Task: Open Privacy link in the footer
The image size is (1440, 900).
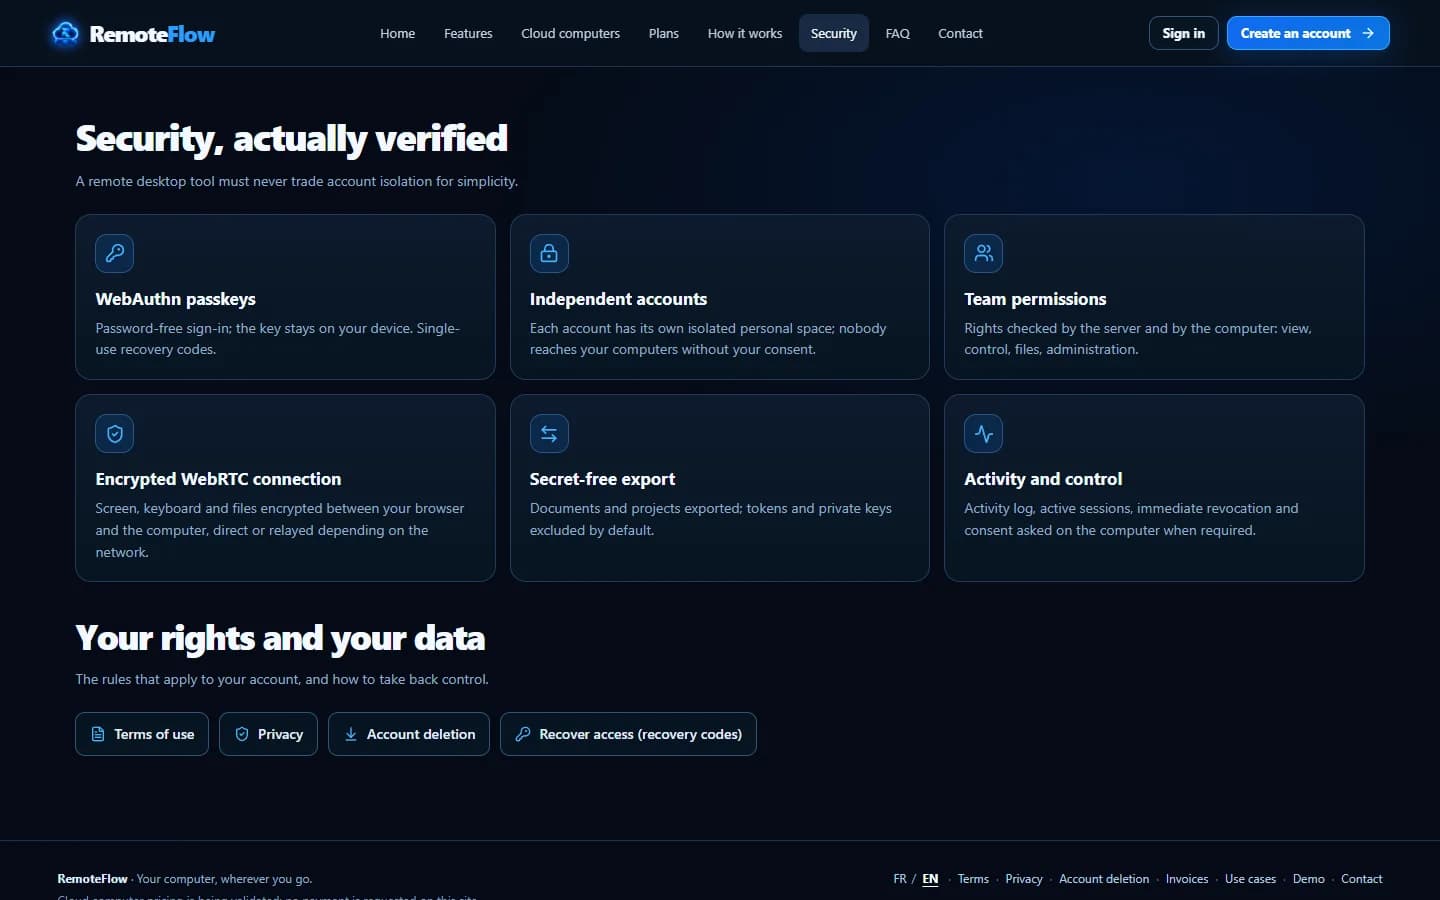Action: point(1024,879)
